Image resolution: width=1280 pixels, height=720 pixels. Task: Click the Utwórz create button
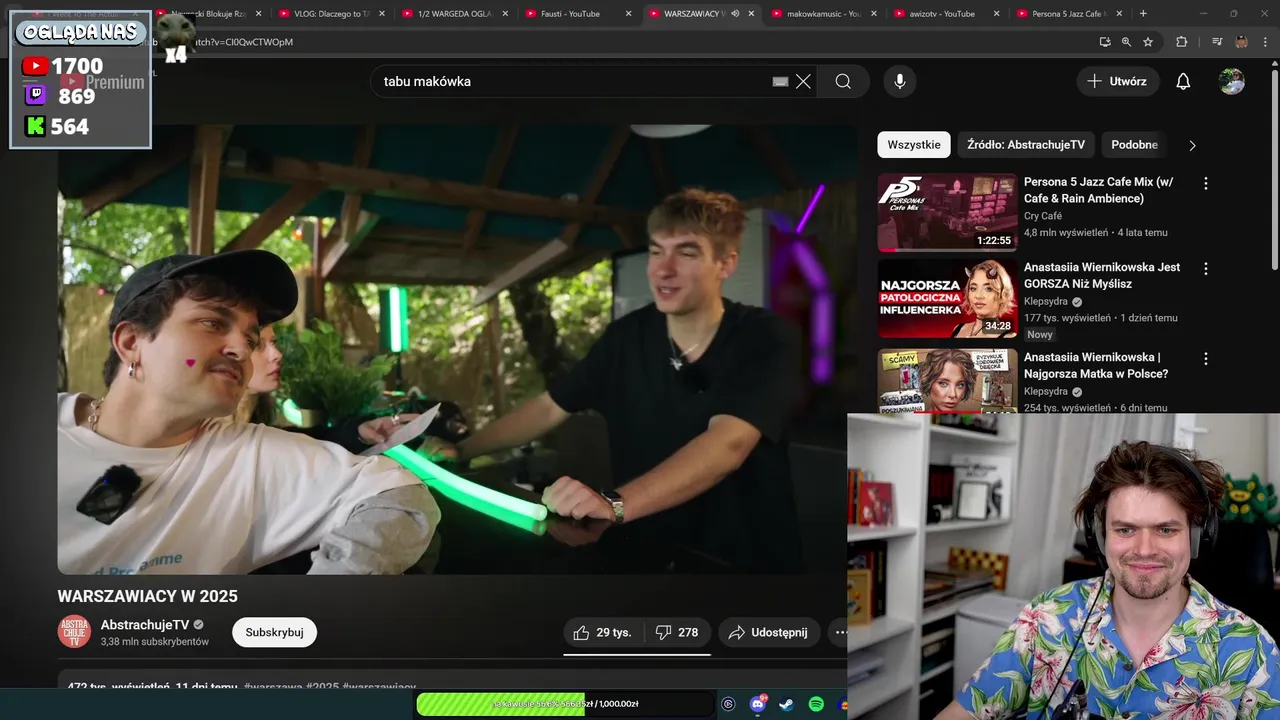[x=1118, y=81]
